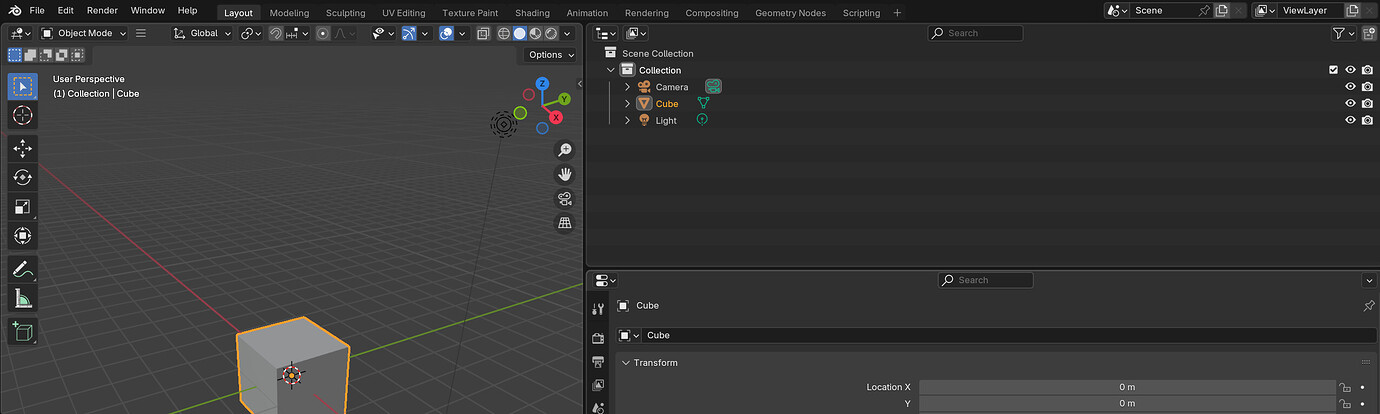Select the Rotate tool

click(x=23, y=178)
